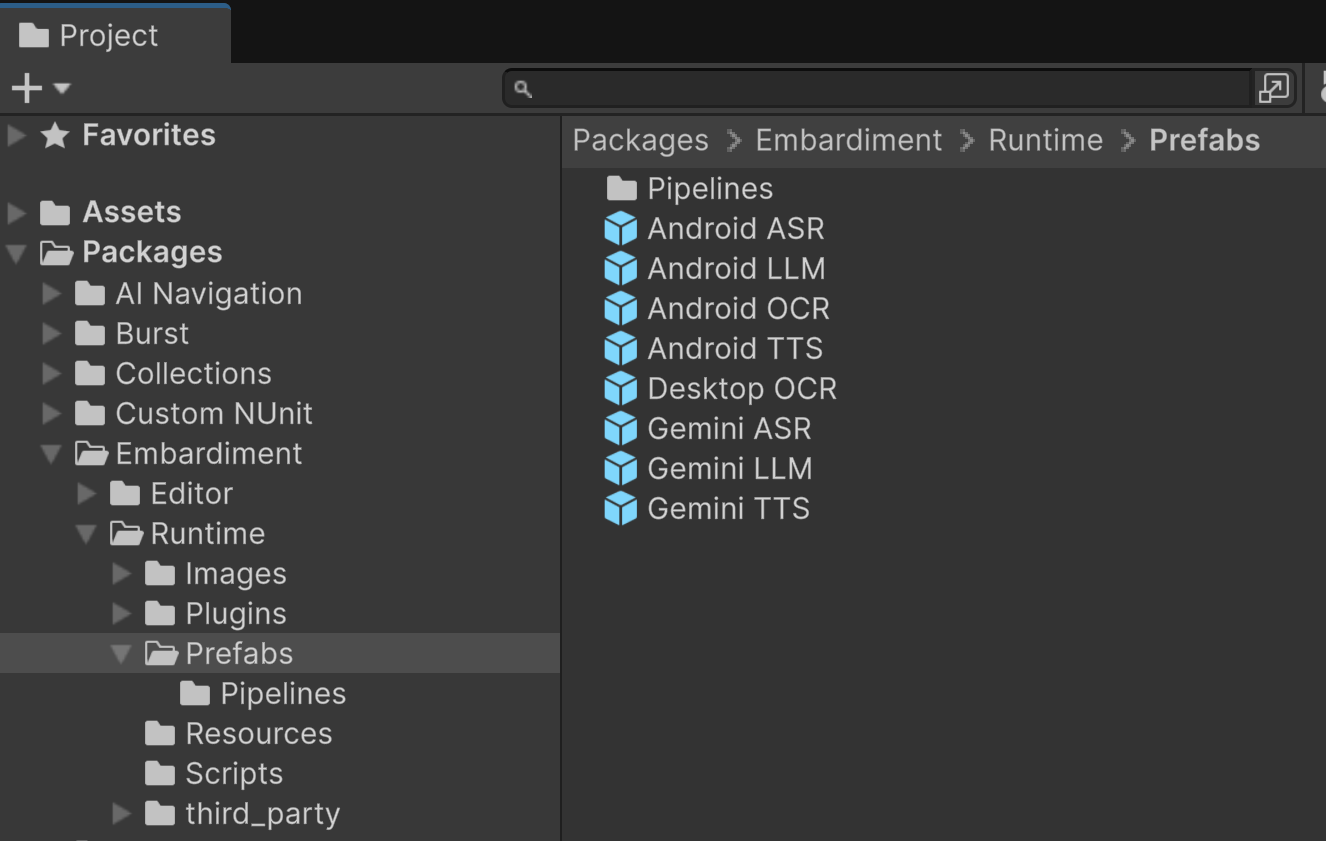Expand the Burst package arrow
The image size is (1326, 841).
tap(51, 334)
